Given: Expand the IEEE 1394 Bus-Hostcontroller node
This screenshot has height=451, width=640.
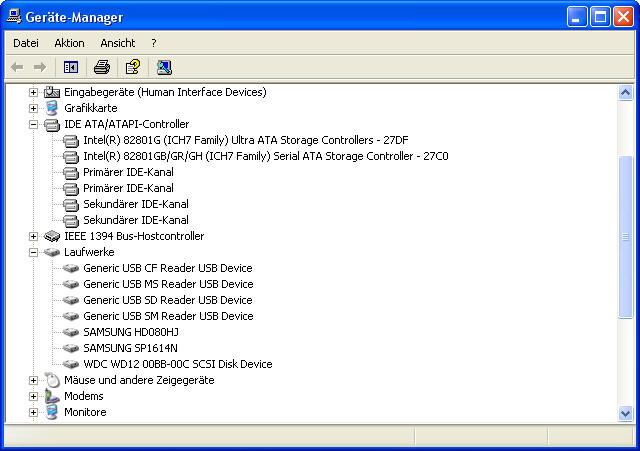Looking at the screenshot, I should coord(33,236).
